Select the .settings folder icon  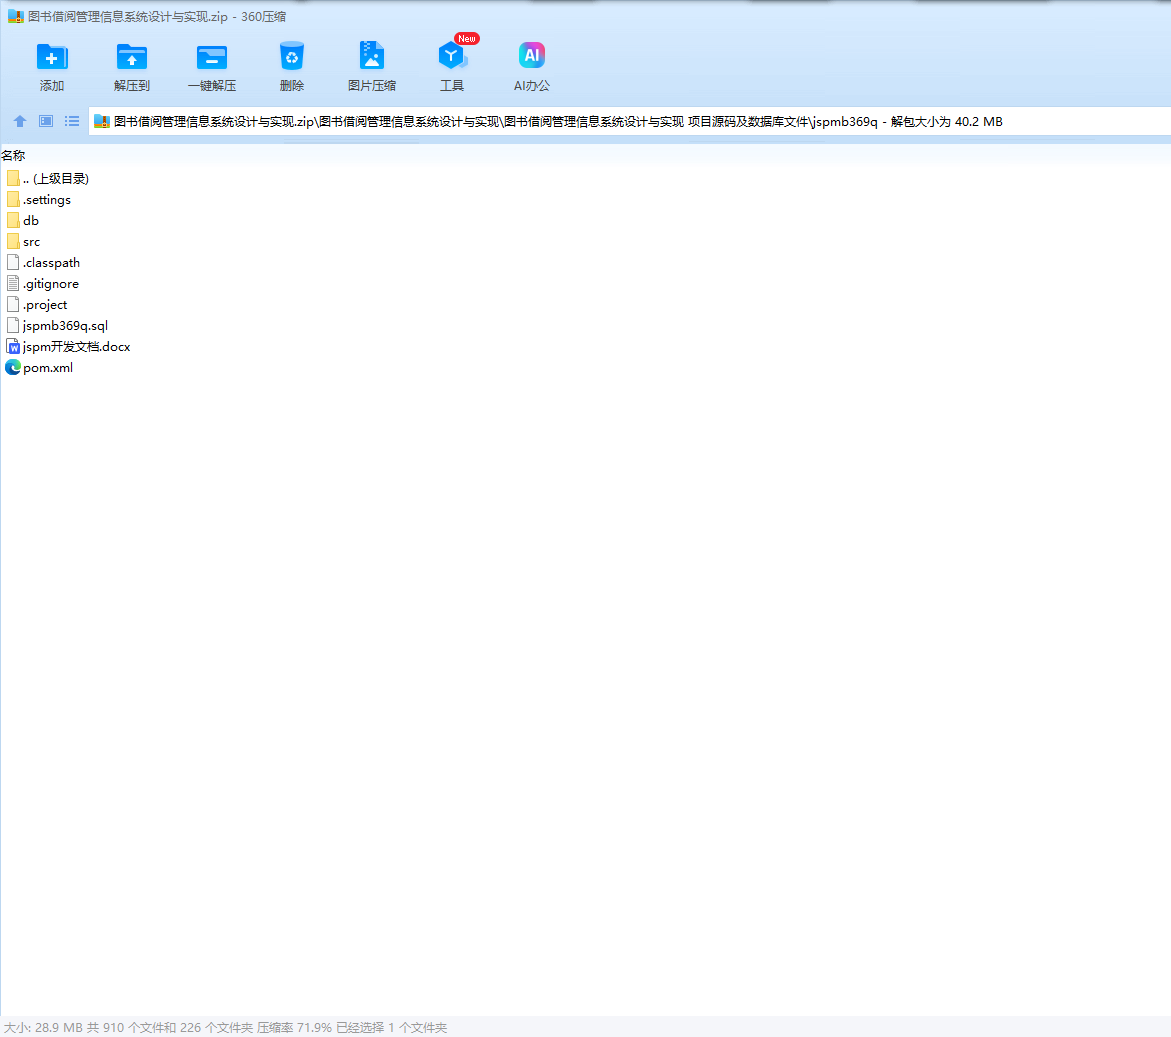[13, 199]
